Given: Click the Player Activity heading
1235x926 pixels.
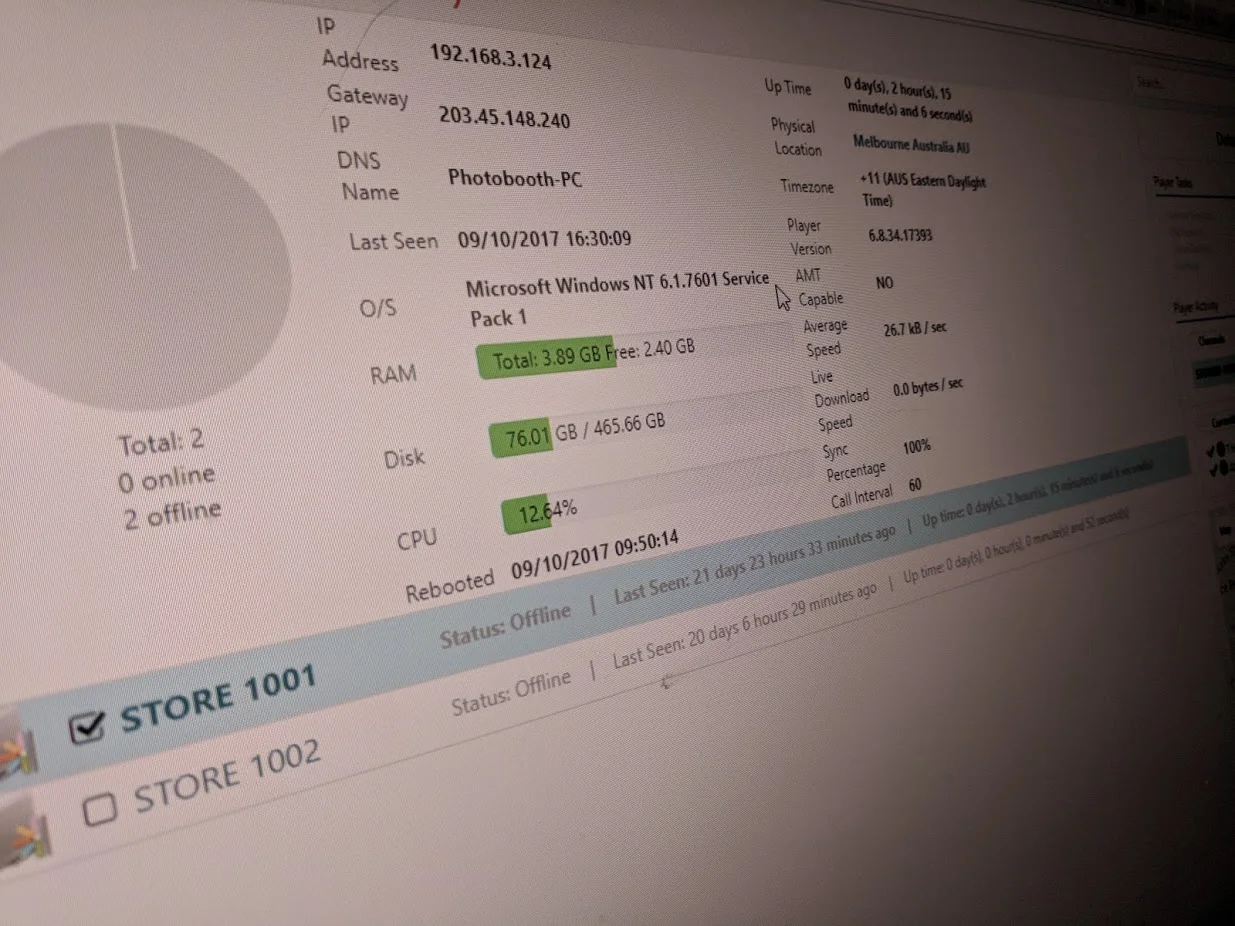Looking at the screenshot, I should pyautogui.click(x=1196, y=307).
